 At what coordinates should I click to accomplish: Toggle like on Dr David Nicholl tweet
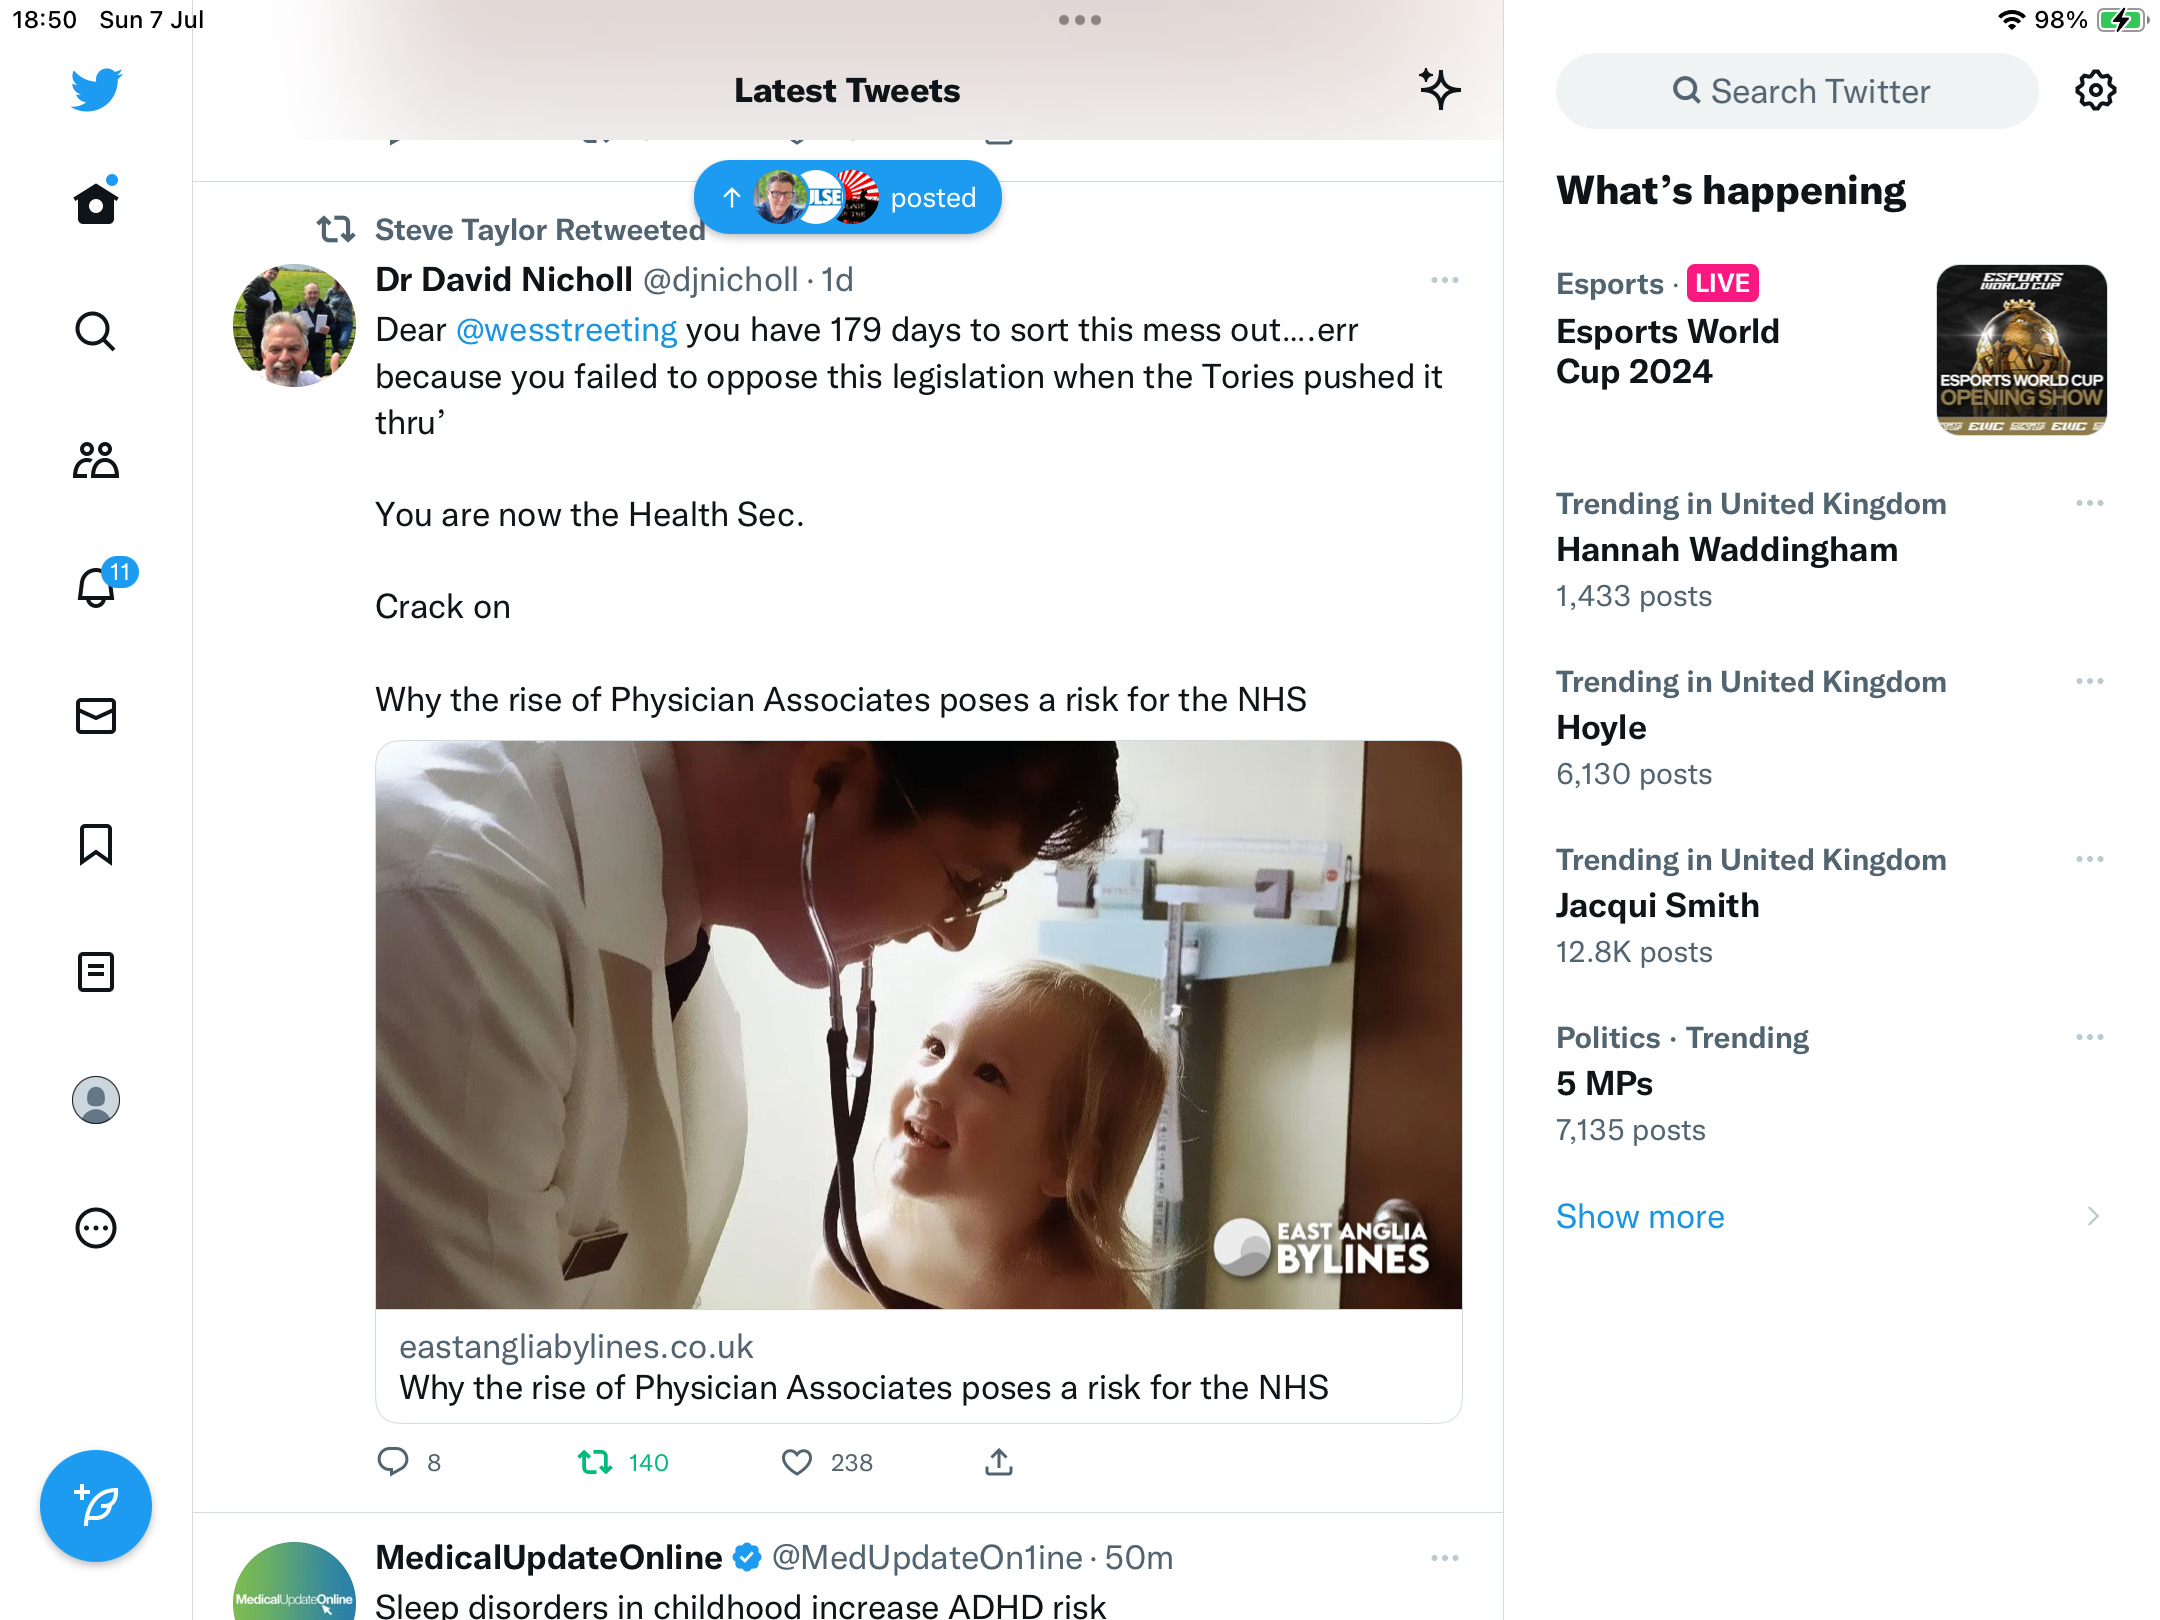pyautogui.click(x=797, y=1462)
